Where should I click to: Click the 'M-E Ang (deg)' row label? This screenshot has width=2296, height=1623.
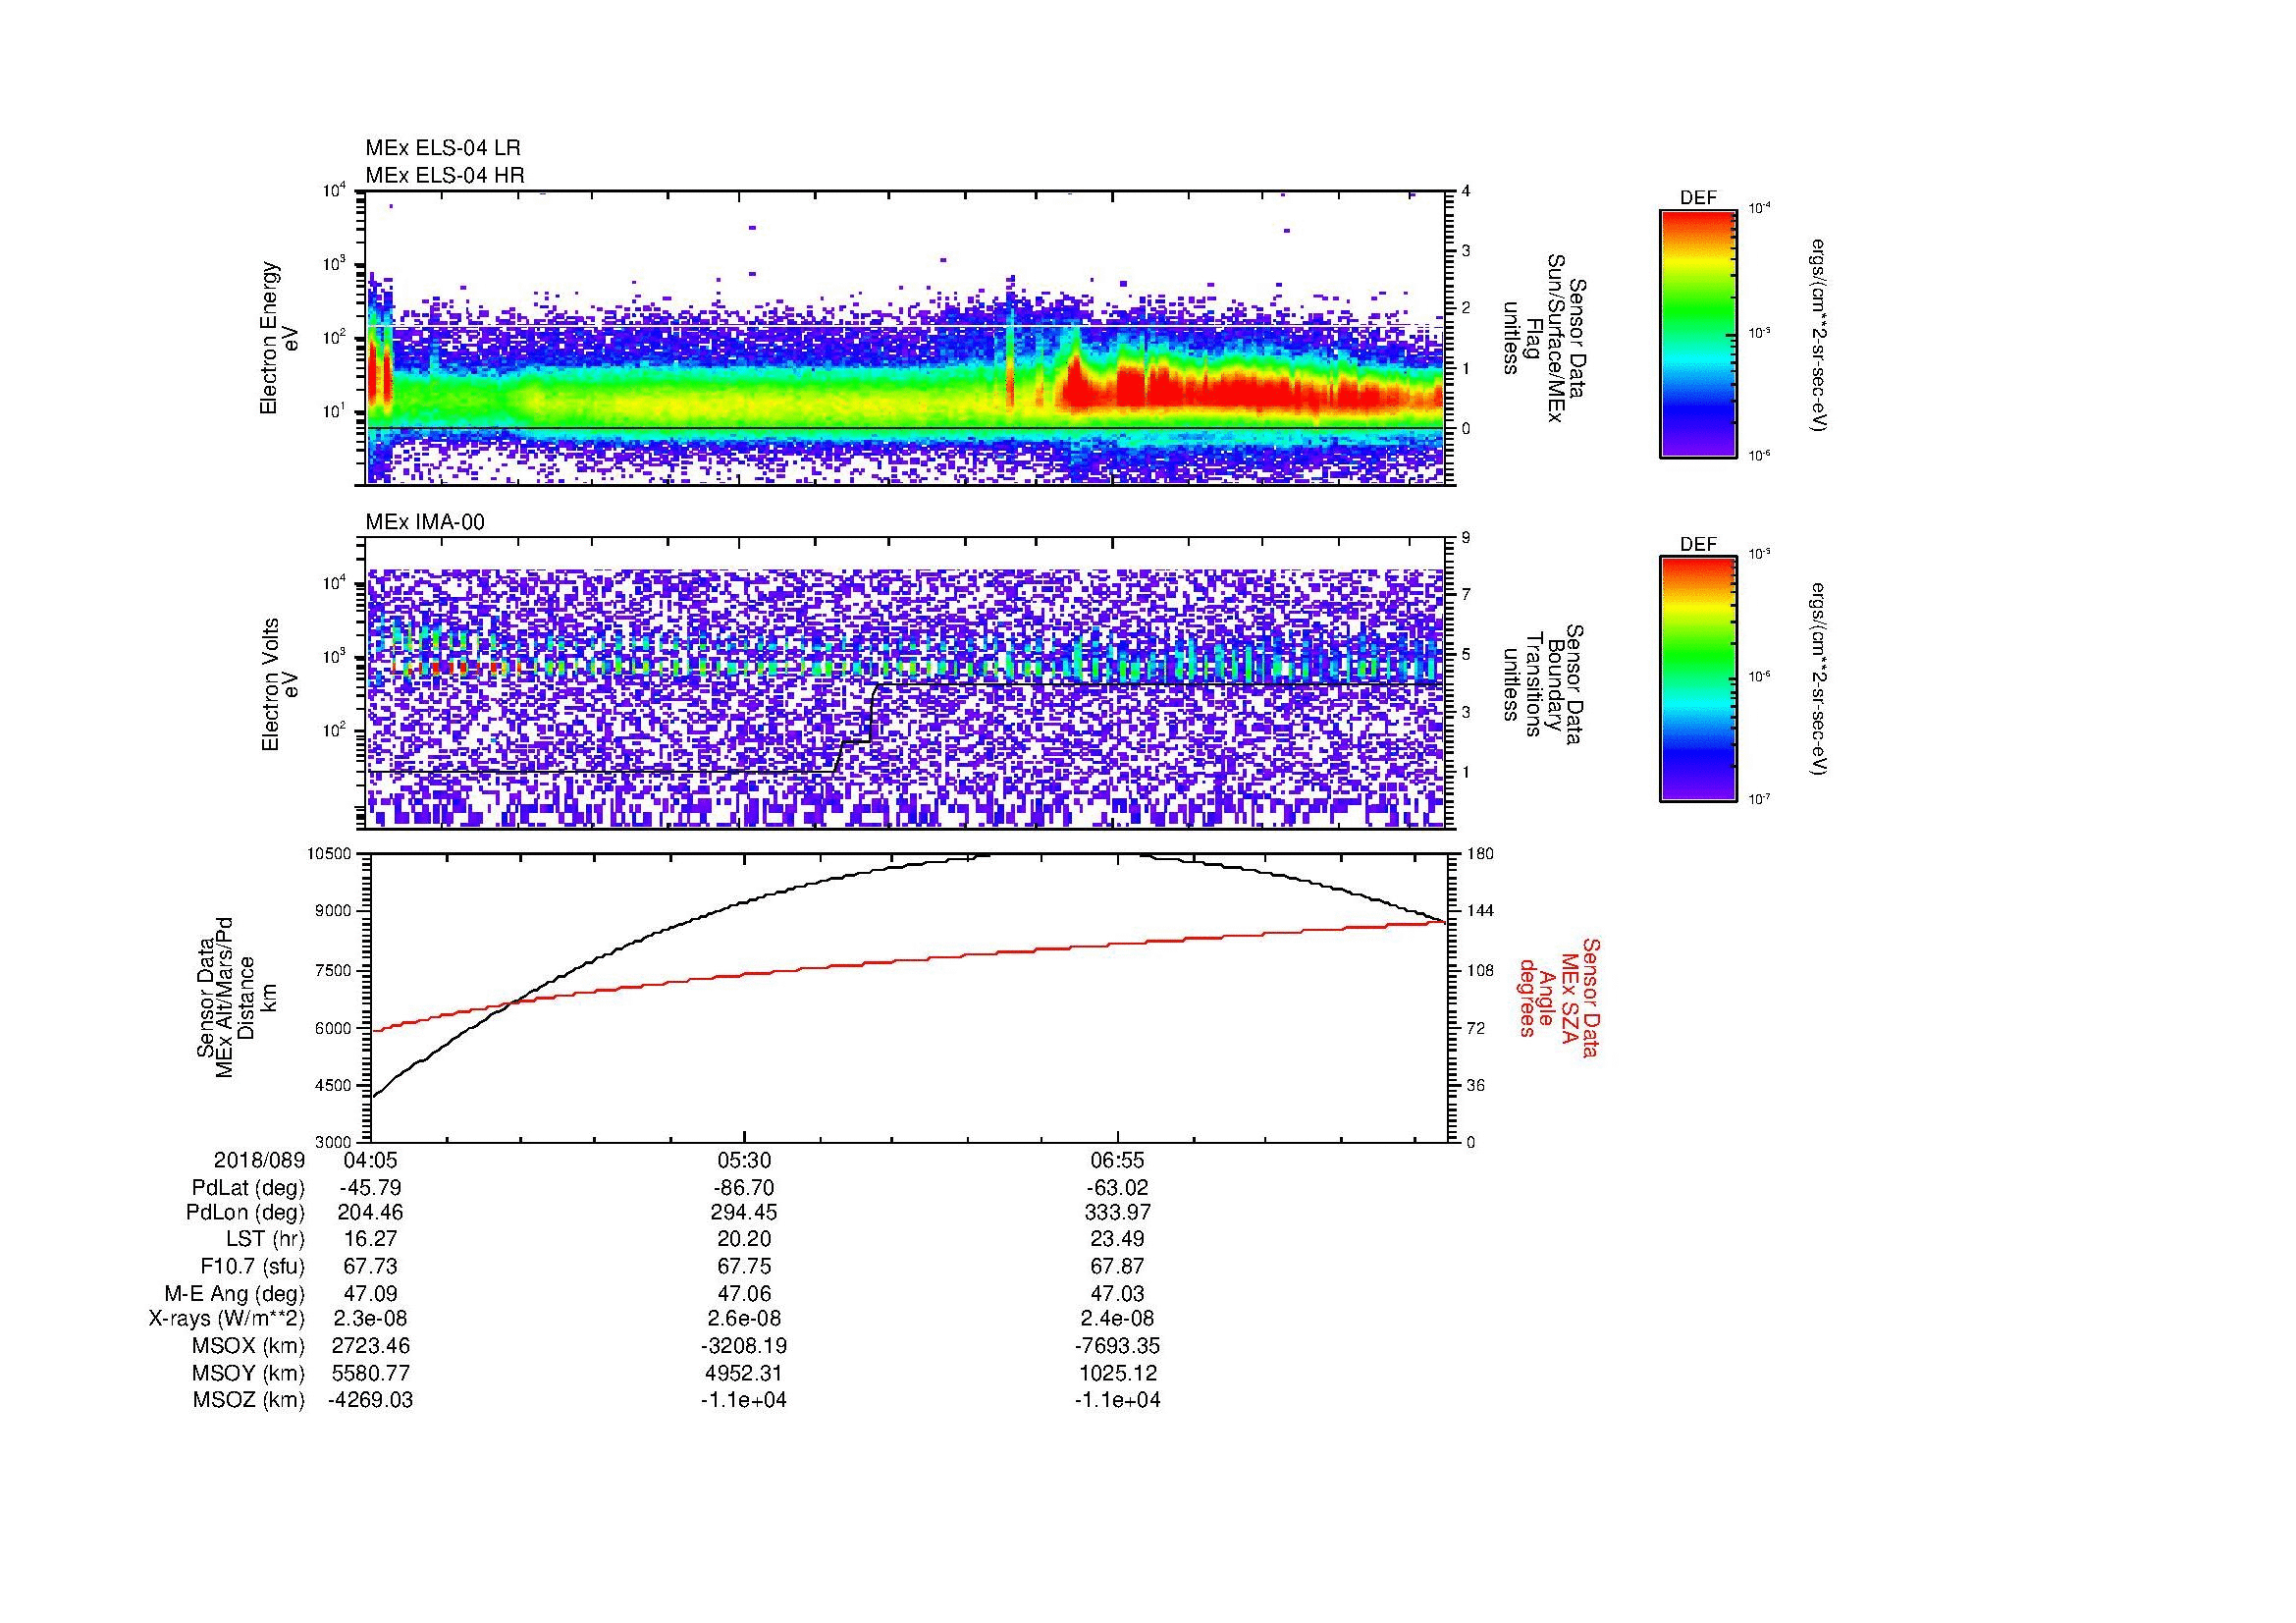(x=234, y=1293)
